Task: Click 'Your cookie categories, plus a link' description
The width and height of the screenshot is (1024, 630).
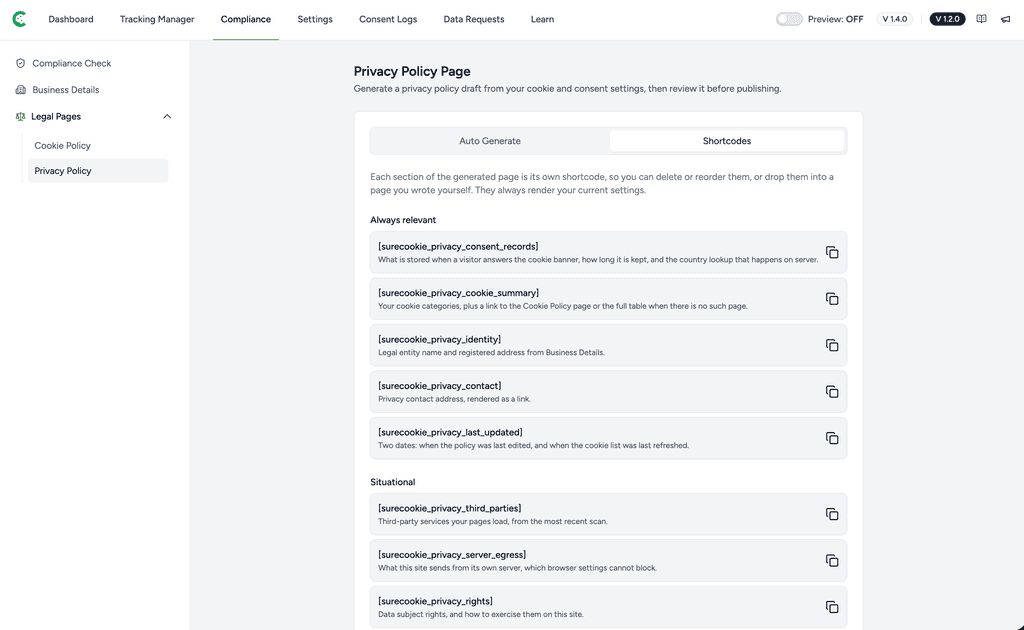Action: tap(563, 306)
